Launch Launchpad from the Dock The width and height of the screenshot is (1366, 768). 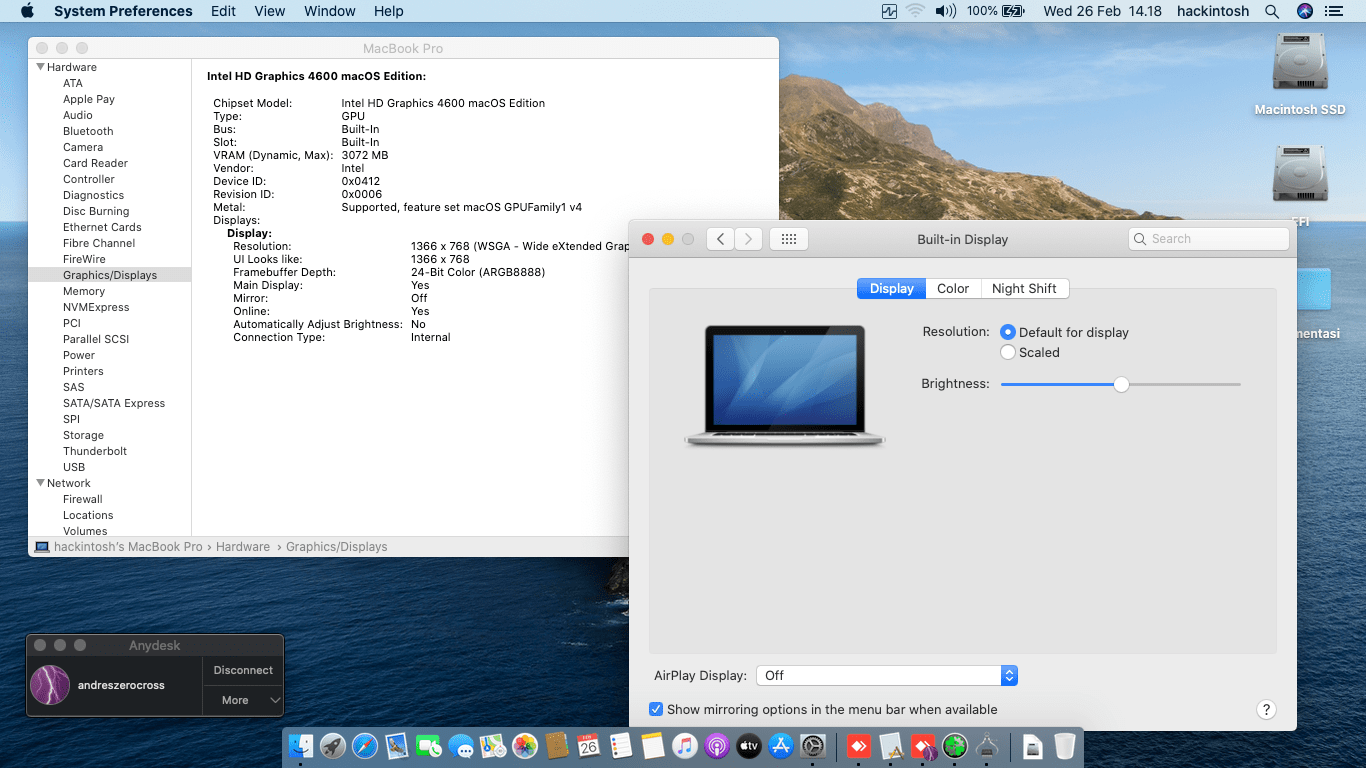point(333,746)
